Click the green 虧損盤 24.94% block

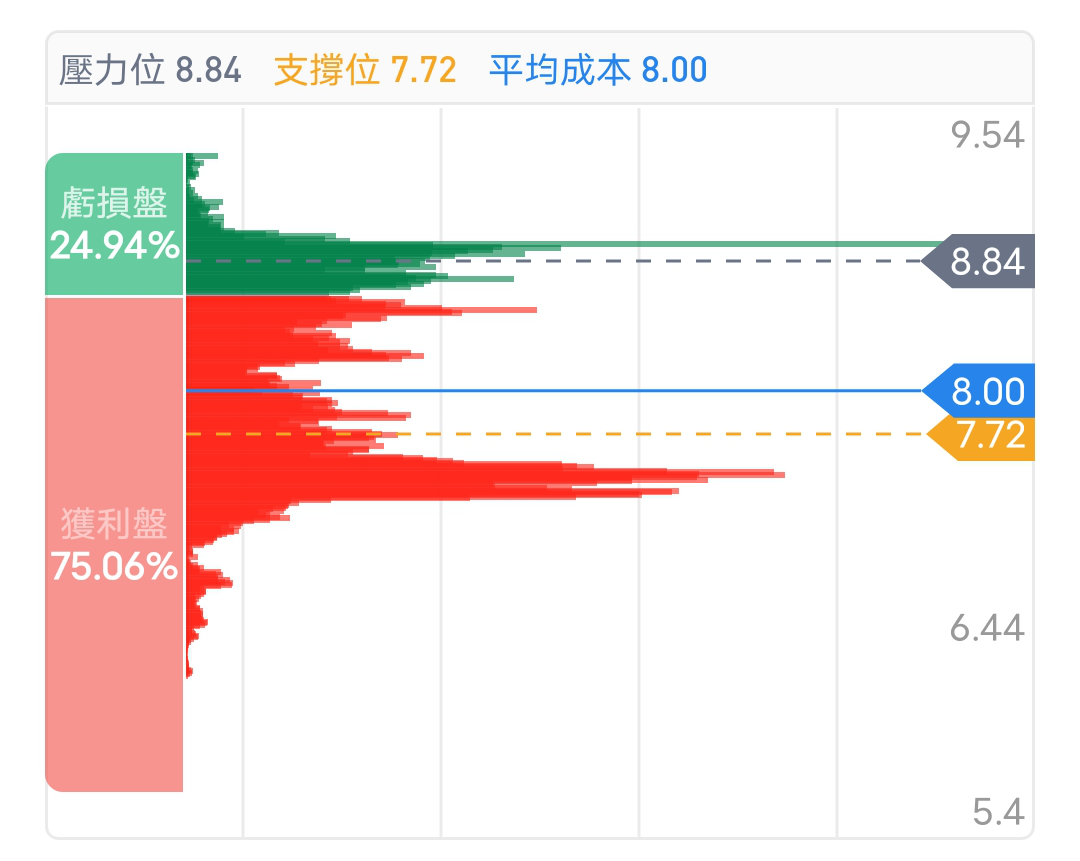tap(114, 225)
